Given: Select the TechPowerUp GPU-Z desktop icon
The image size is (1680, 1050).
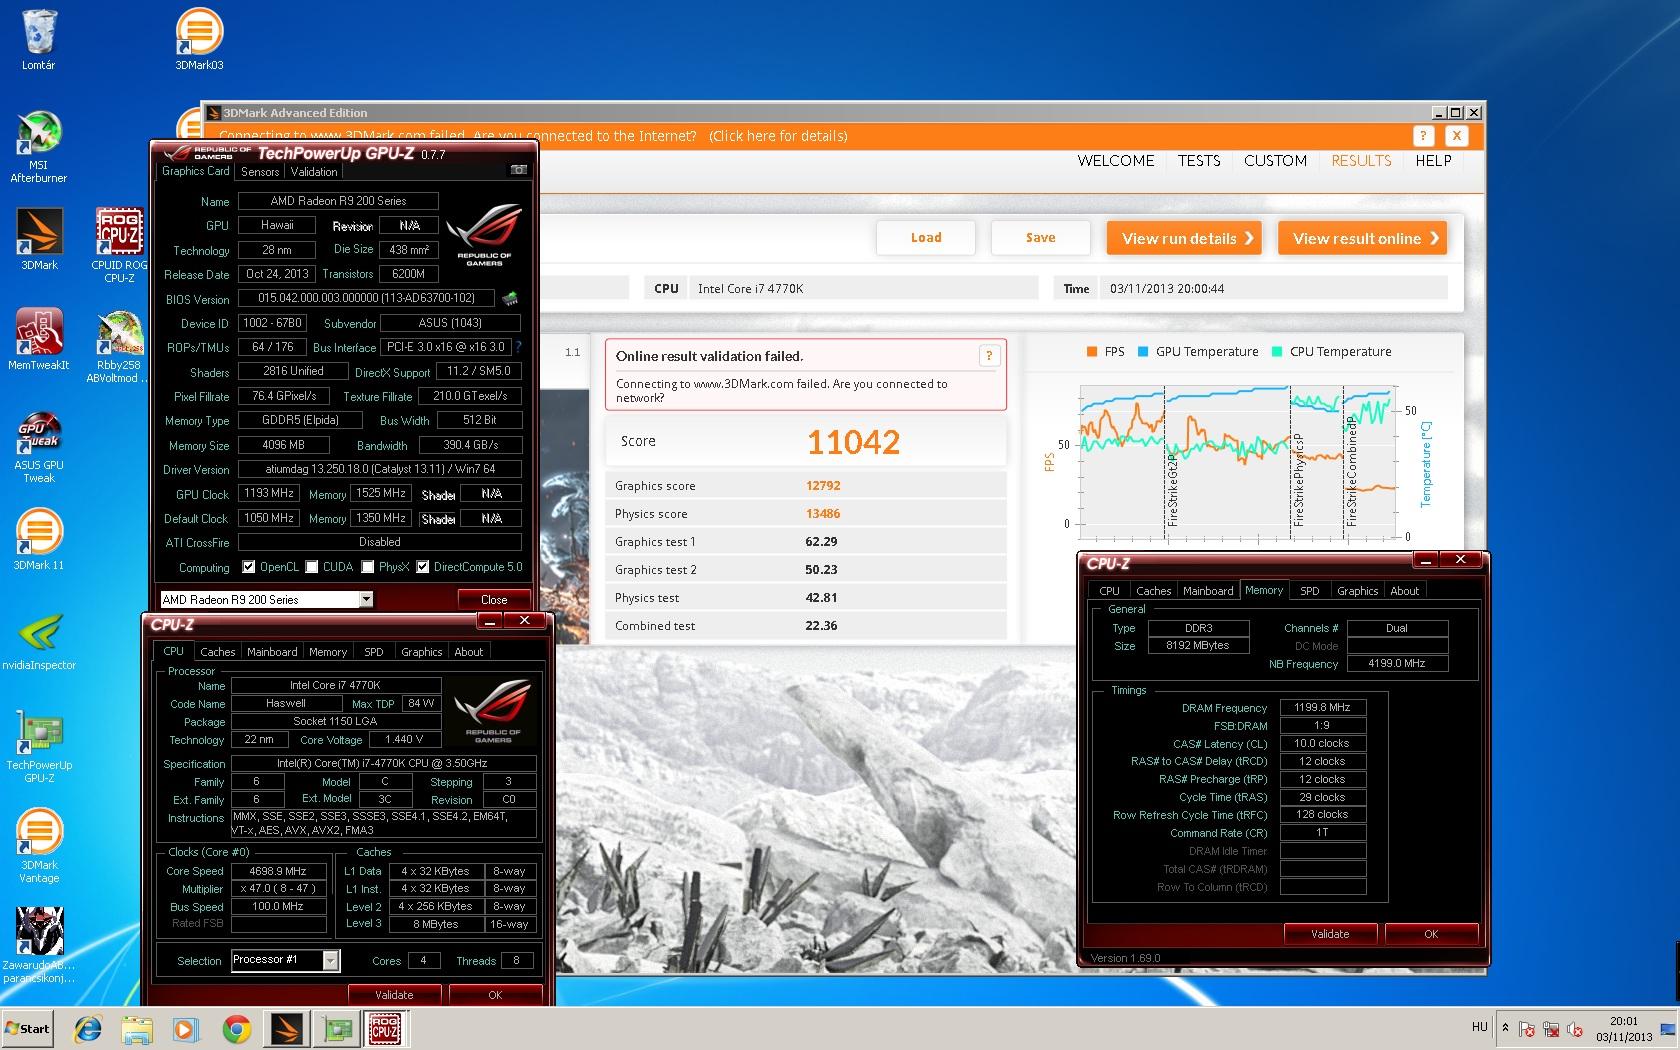Looking at the screenshot, I should tap(39, 747).
